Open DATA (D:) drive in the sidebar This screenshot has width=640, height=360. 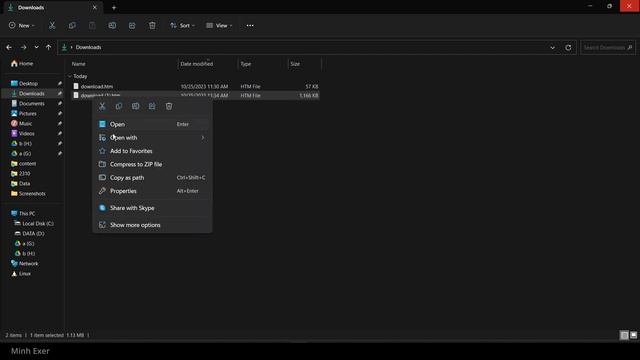[x=33, y=233]
